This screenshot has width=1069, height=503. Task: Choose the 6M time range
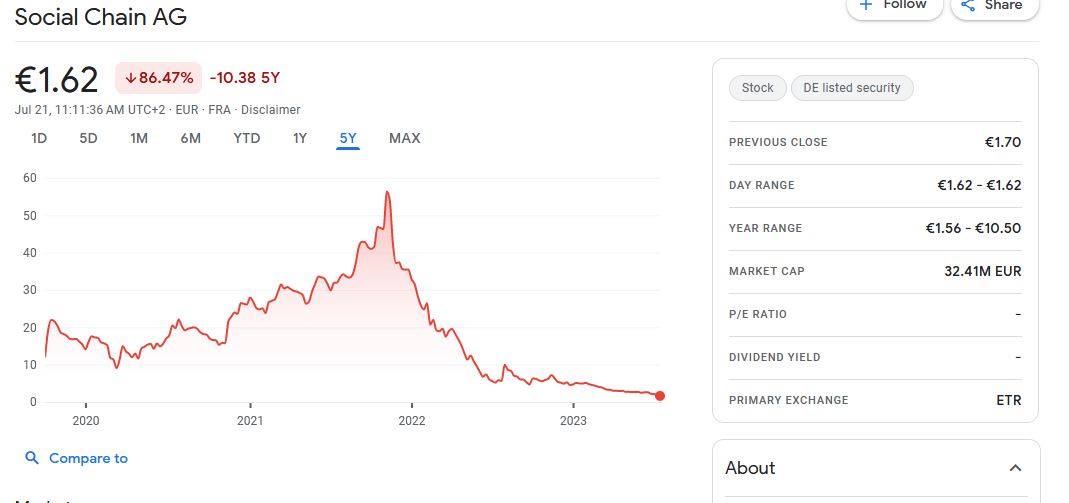(190, 138)
